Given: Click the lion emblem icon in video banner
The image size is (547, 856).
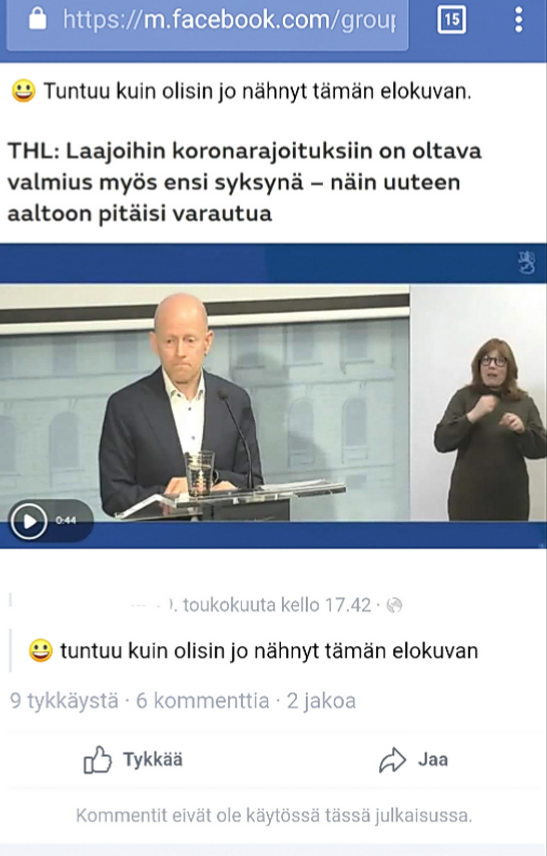Looking at the screenshot, I should coord(526,263).
